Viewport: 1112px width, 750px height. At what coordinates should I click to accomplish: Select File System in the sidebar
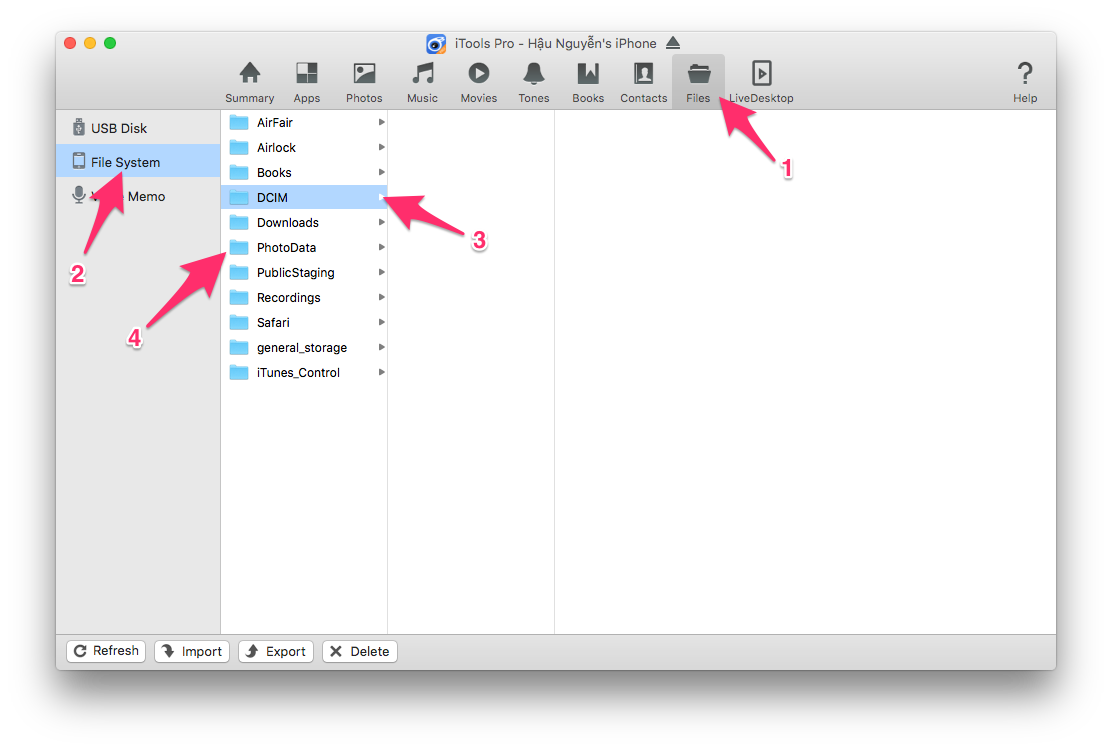[x=125, y=161]
